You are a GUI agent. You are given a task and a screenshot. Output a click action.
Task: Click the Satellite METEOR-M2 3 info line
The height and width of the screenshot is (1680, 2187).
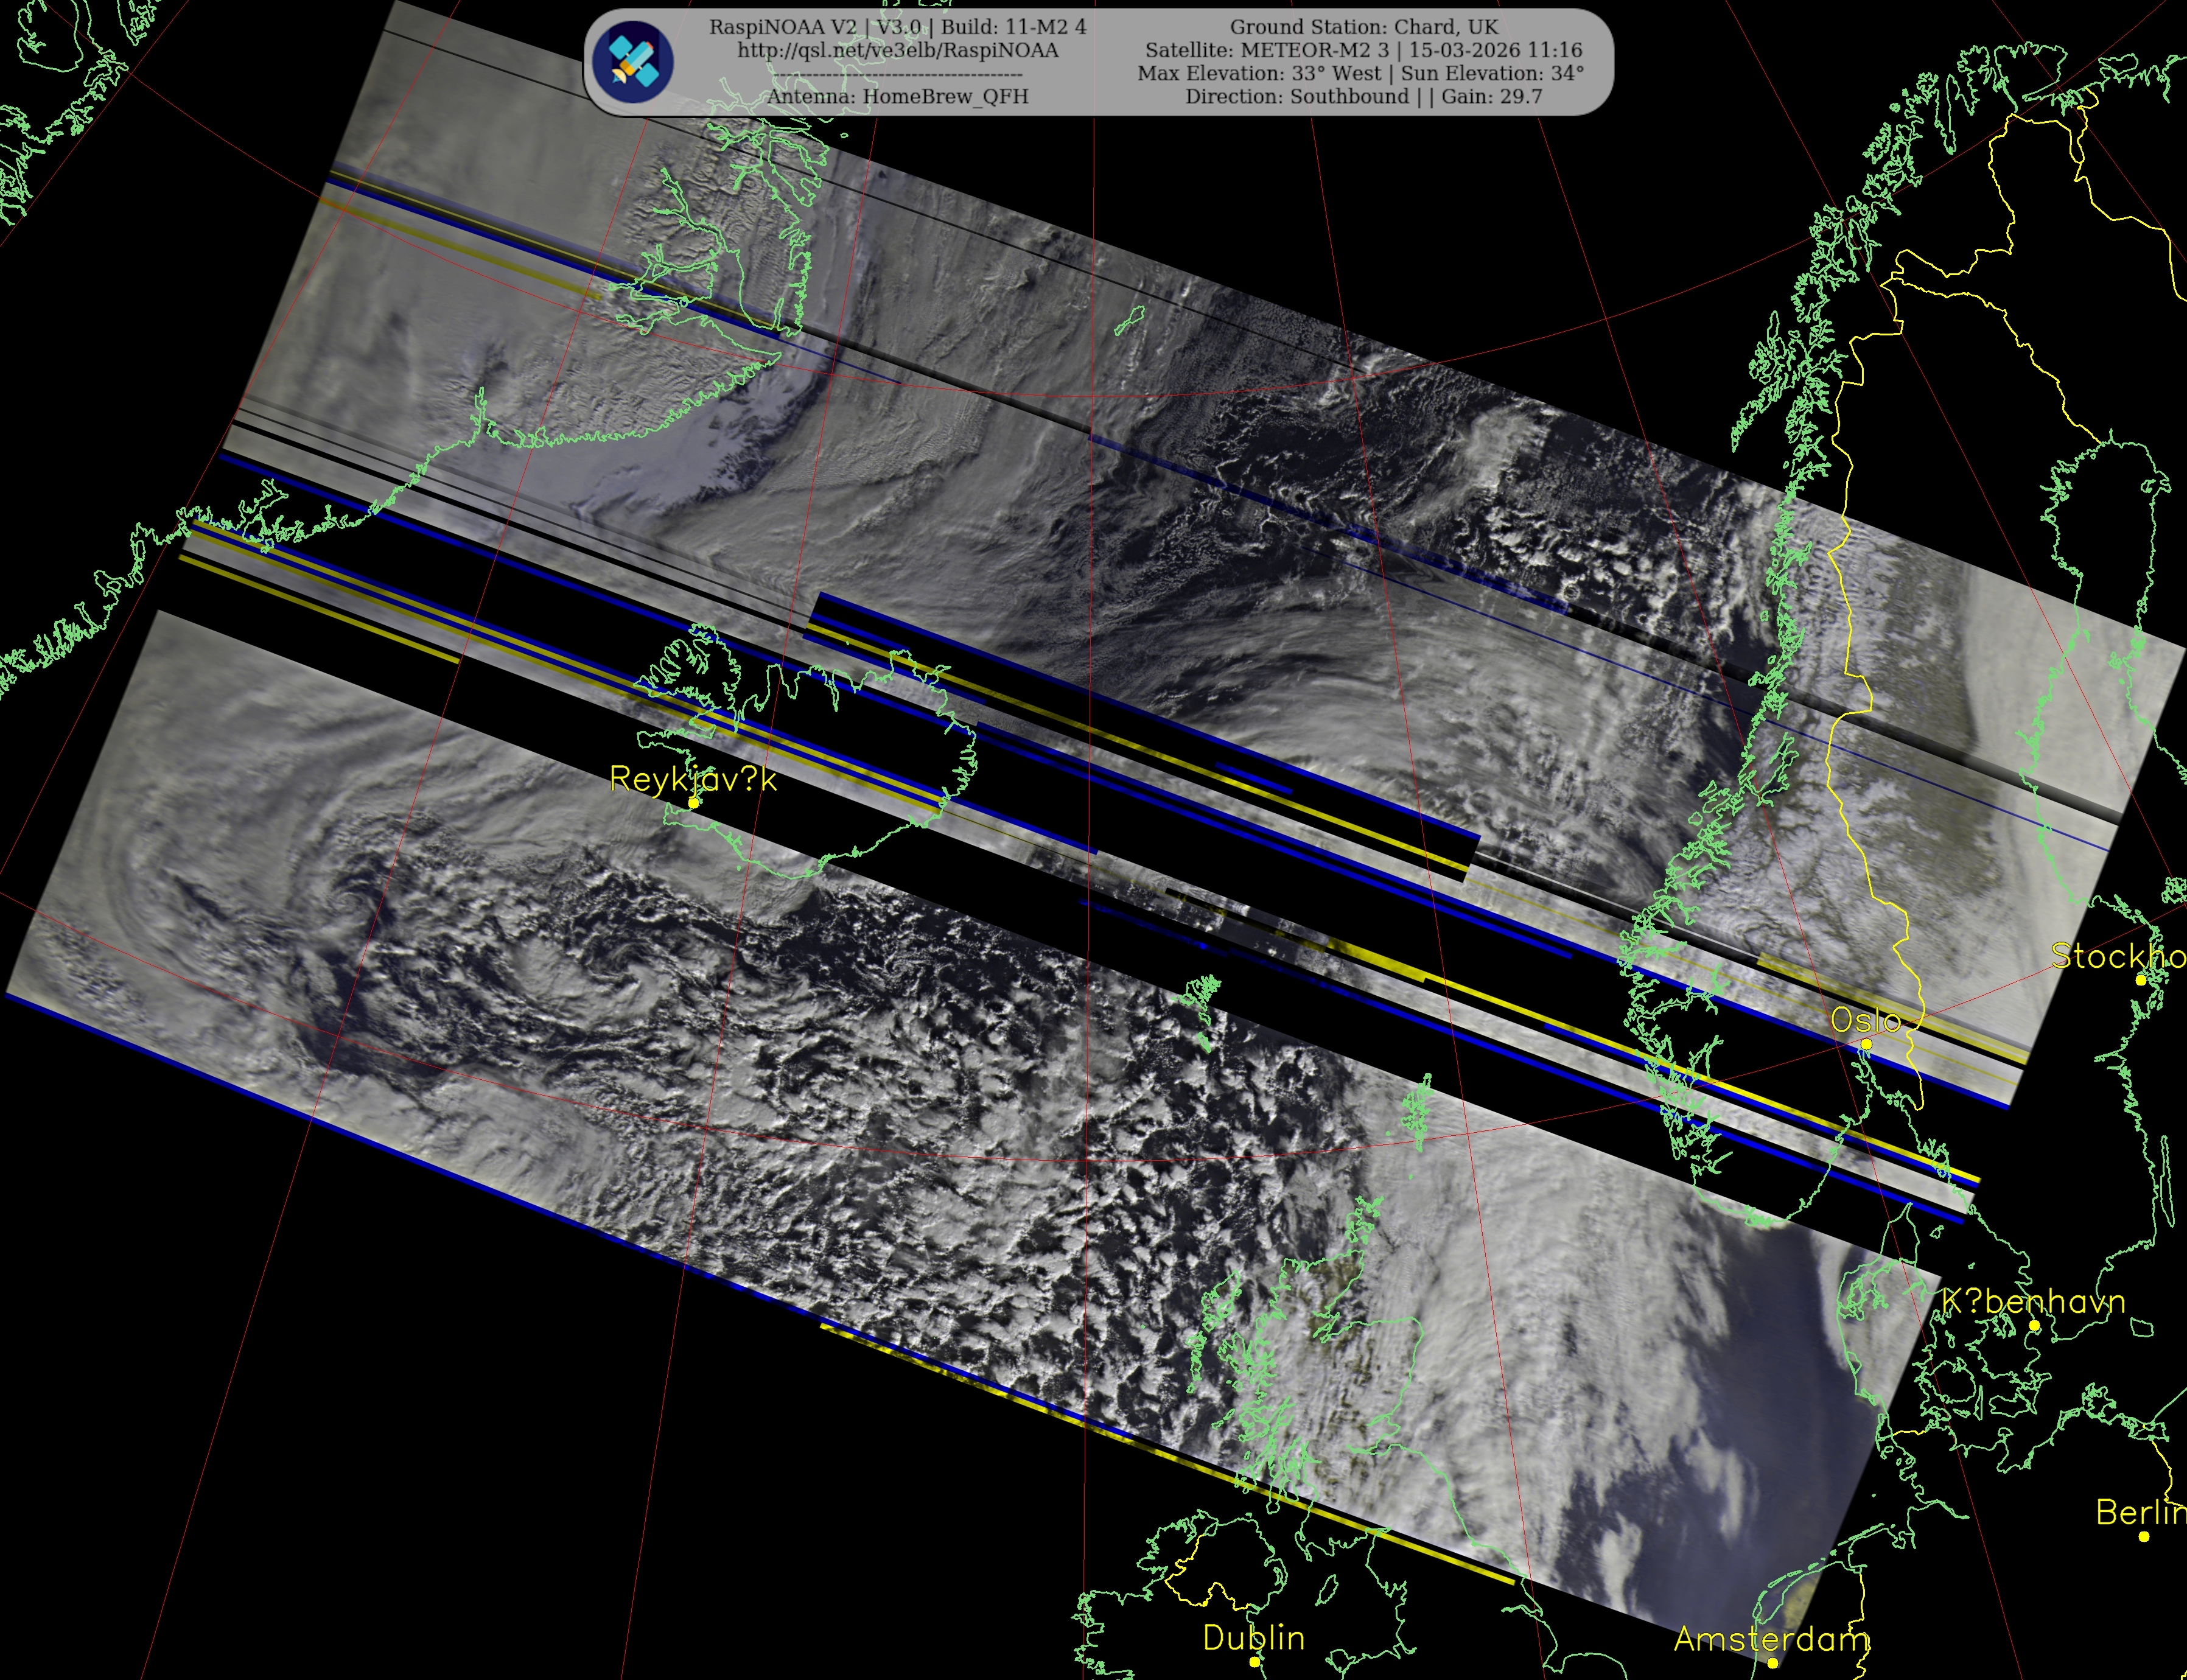click(1363, 50)
